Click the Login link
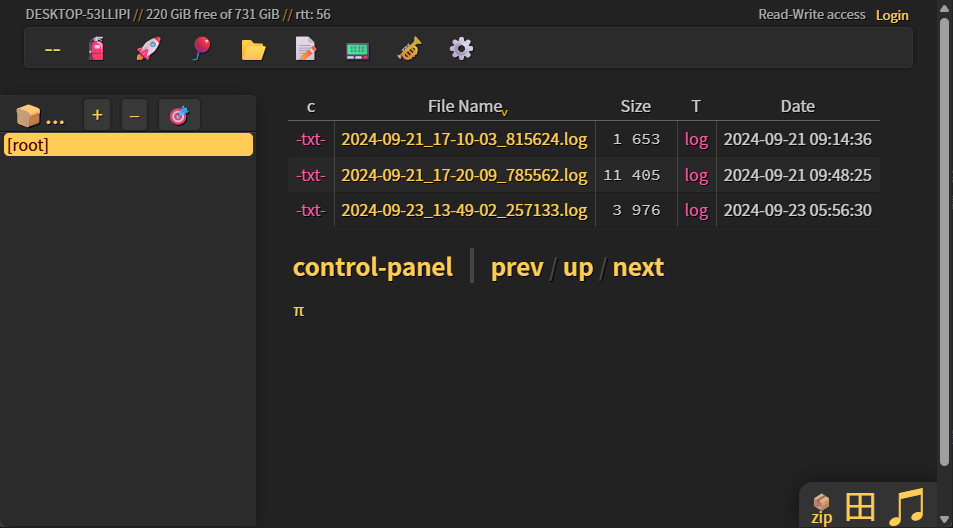This screenshot has height=528, width=953. (x=892, y=15)
